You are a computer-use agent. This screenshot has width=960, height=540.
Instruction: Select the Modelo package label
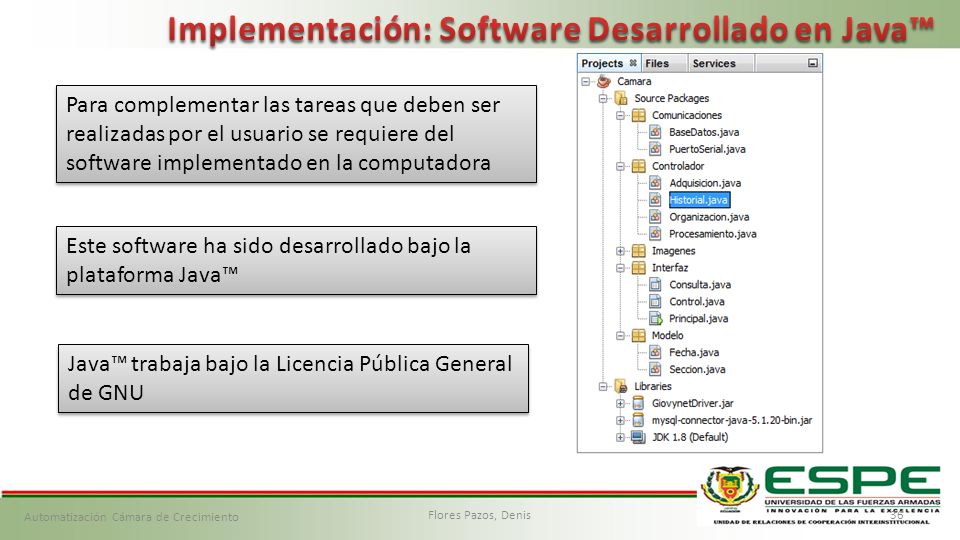(667, 336)
